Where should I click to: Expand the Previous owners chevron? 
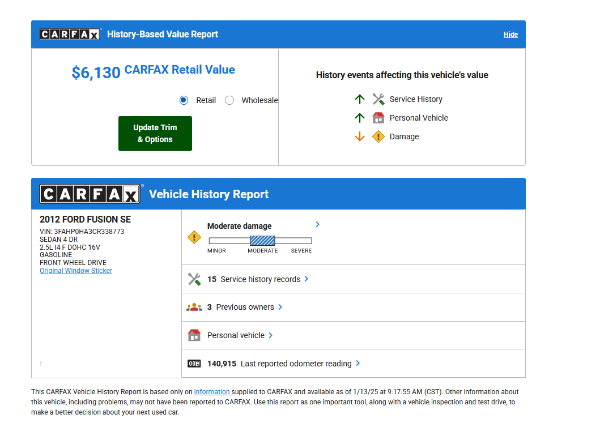point(280,307)
